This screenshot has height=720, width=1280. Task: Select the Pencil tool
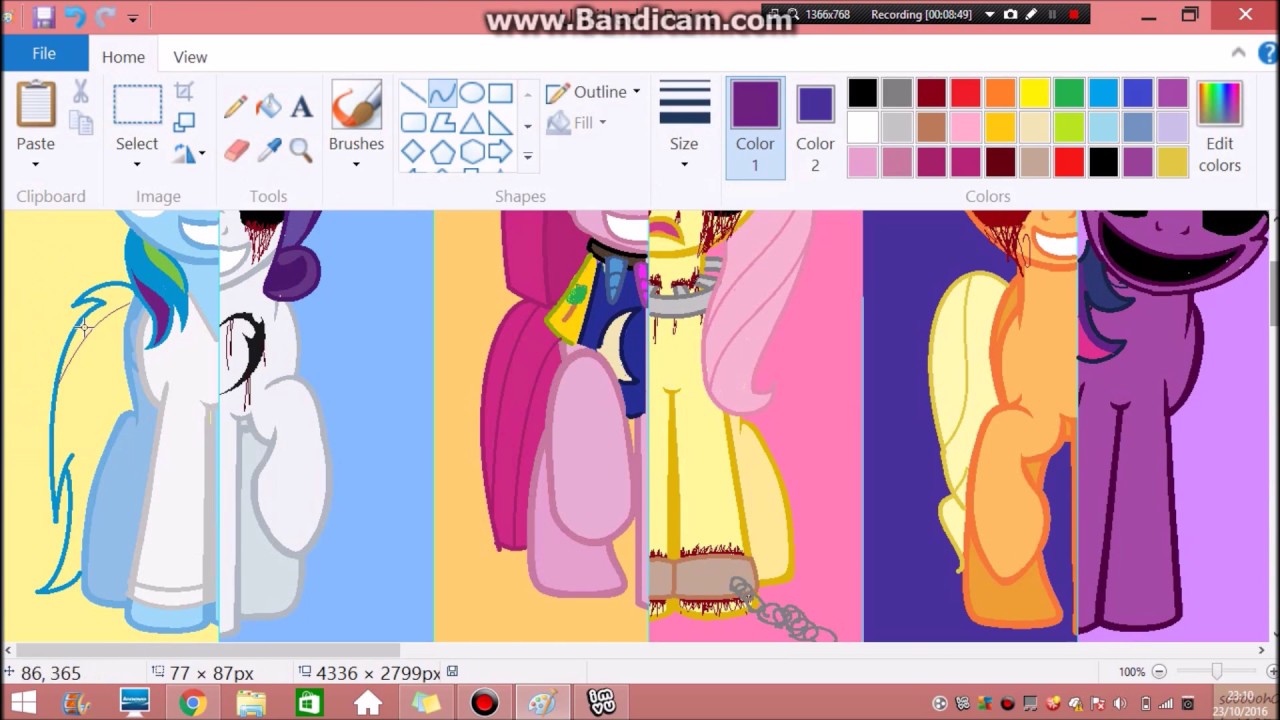coord(236,107)
